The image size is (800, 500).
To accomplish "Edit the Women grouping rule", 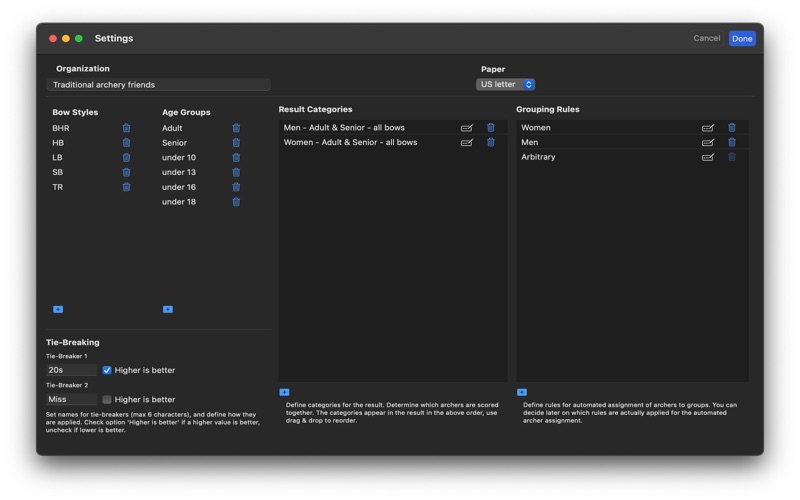I will (708, 128).
